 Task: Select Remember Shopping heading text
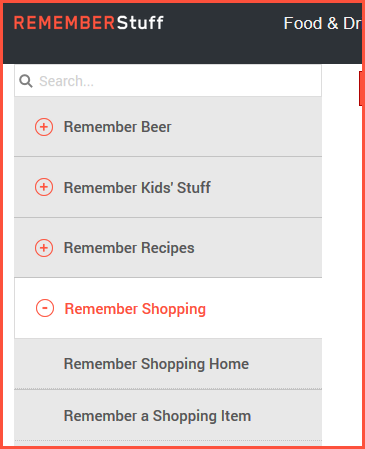135,309
